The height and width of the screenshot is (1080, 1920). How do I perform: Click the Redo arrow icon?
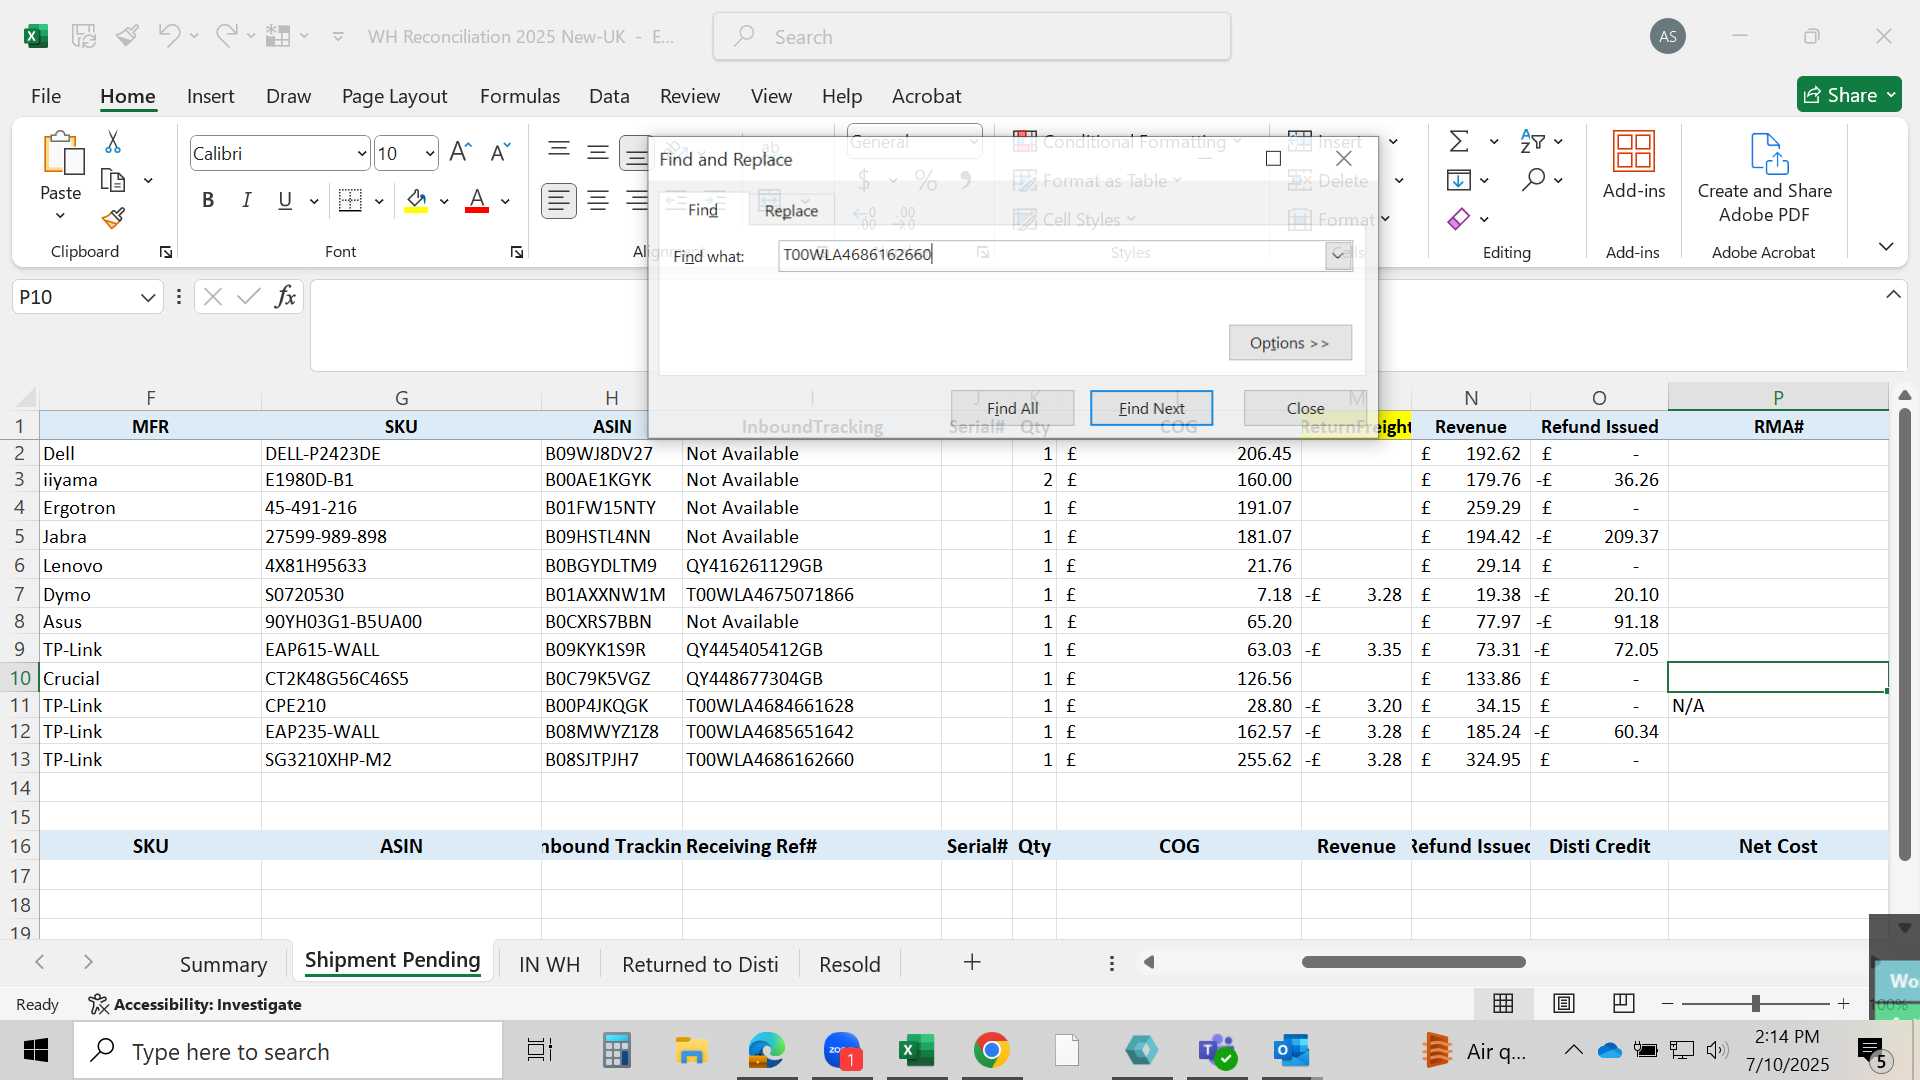226,36
